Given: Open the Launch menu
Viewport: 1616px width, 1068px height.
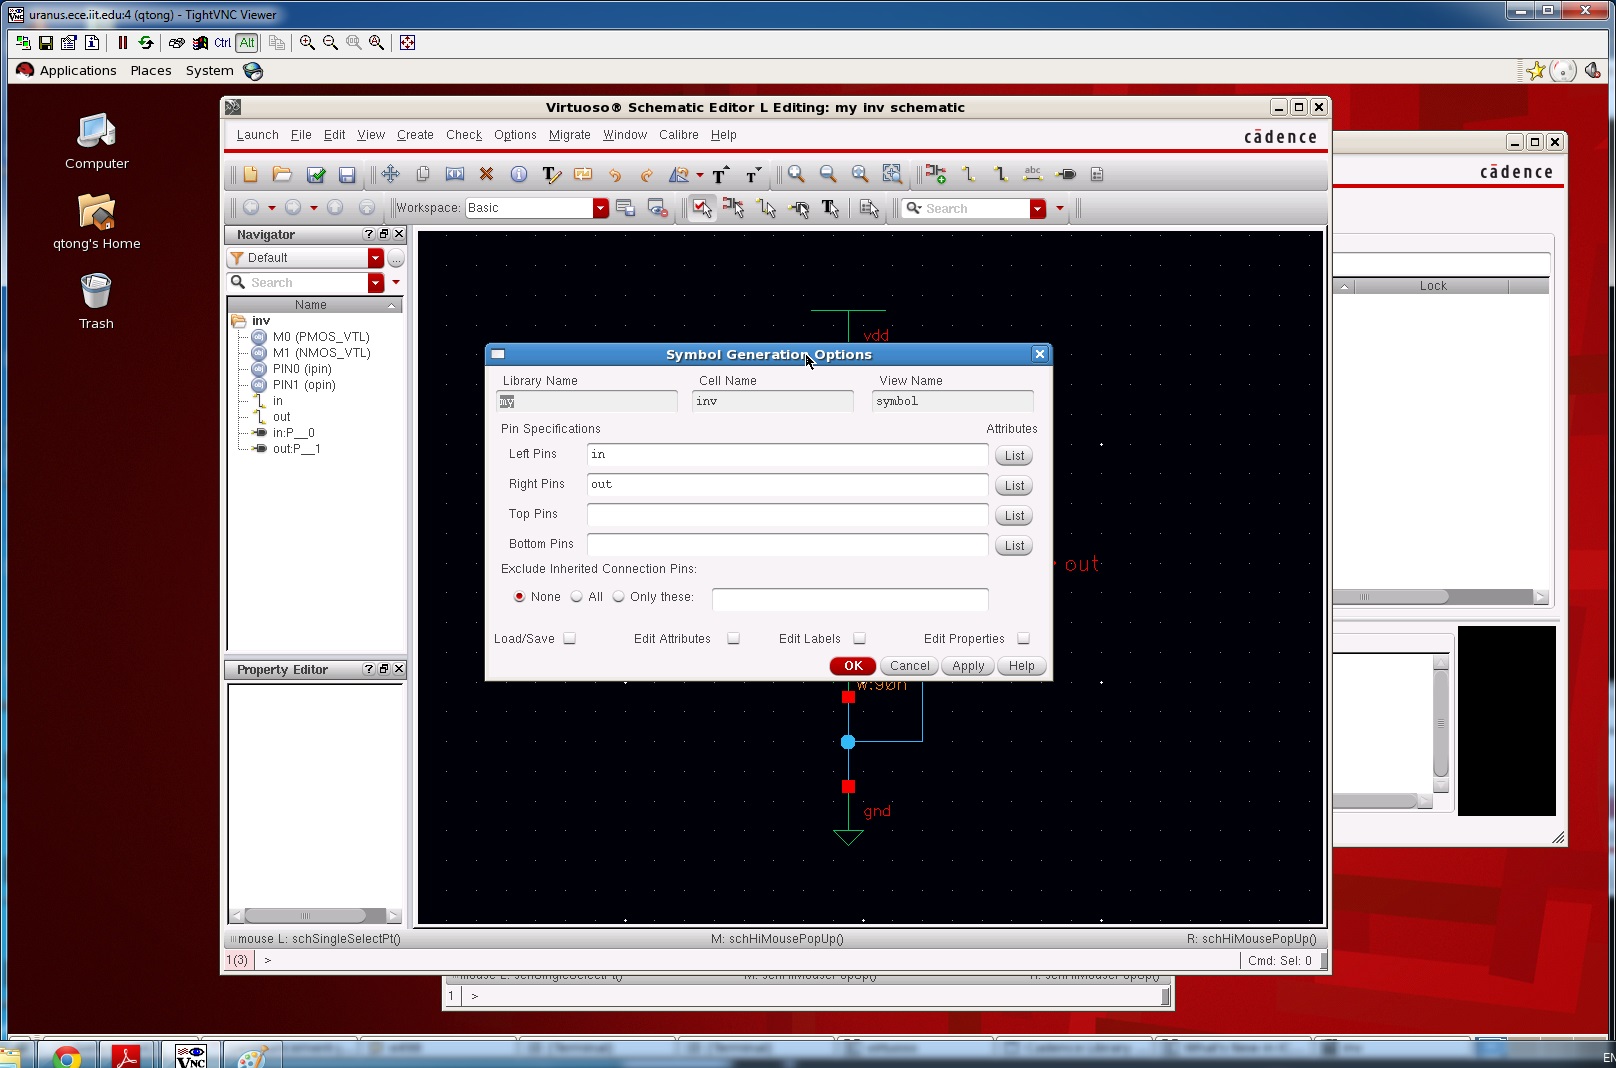Looking at the screenshot, I should [x=257, y=135].
